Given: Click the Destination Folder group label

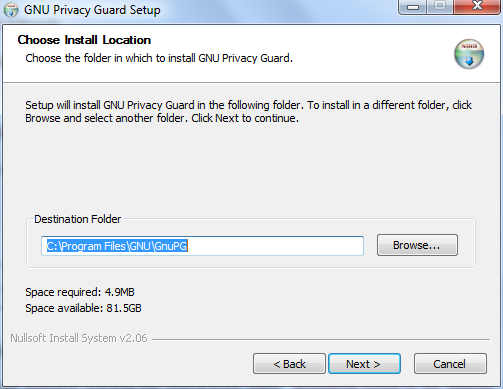Looking at the screenshot, I should pyautogui.click(x=78, y=219).
